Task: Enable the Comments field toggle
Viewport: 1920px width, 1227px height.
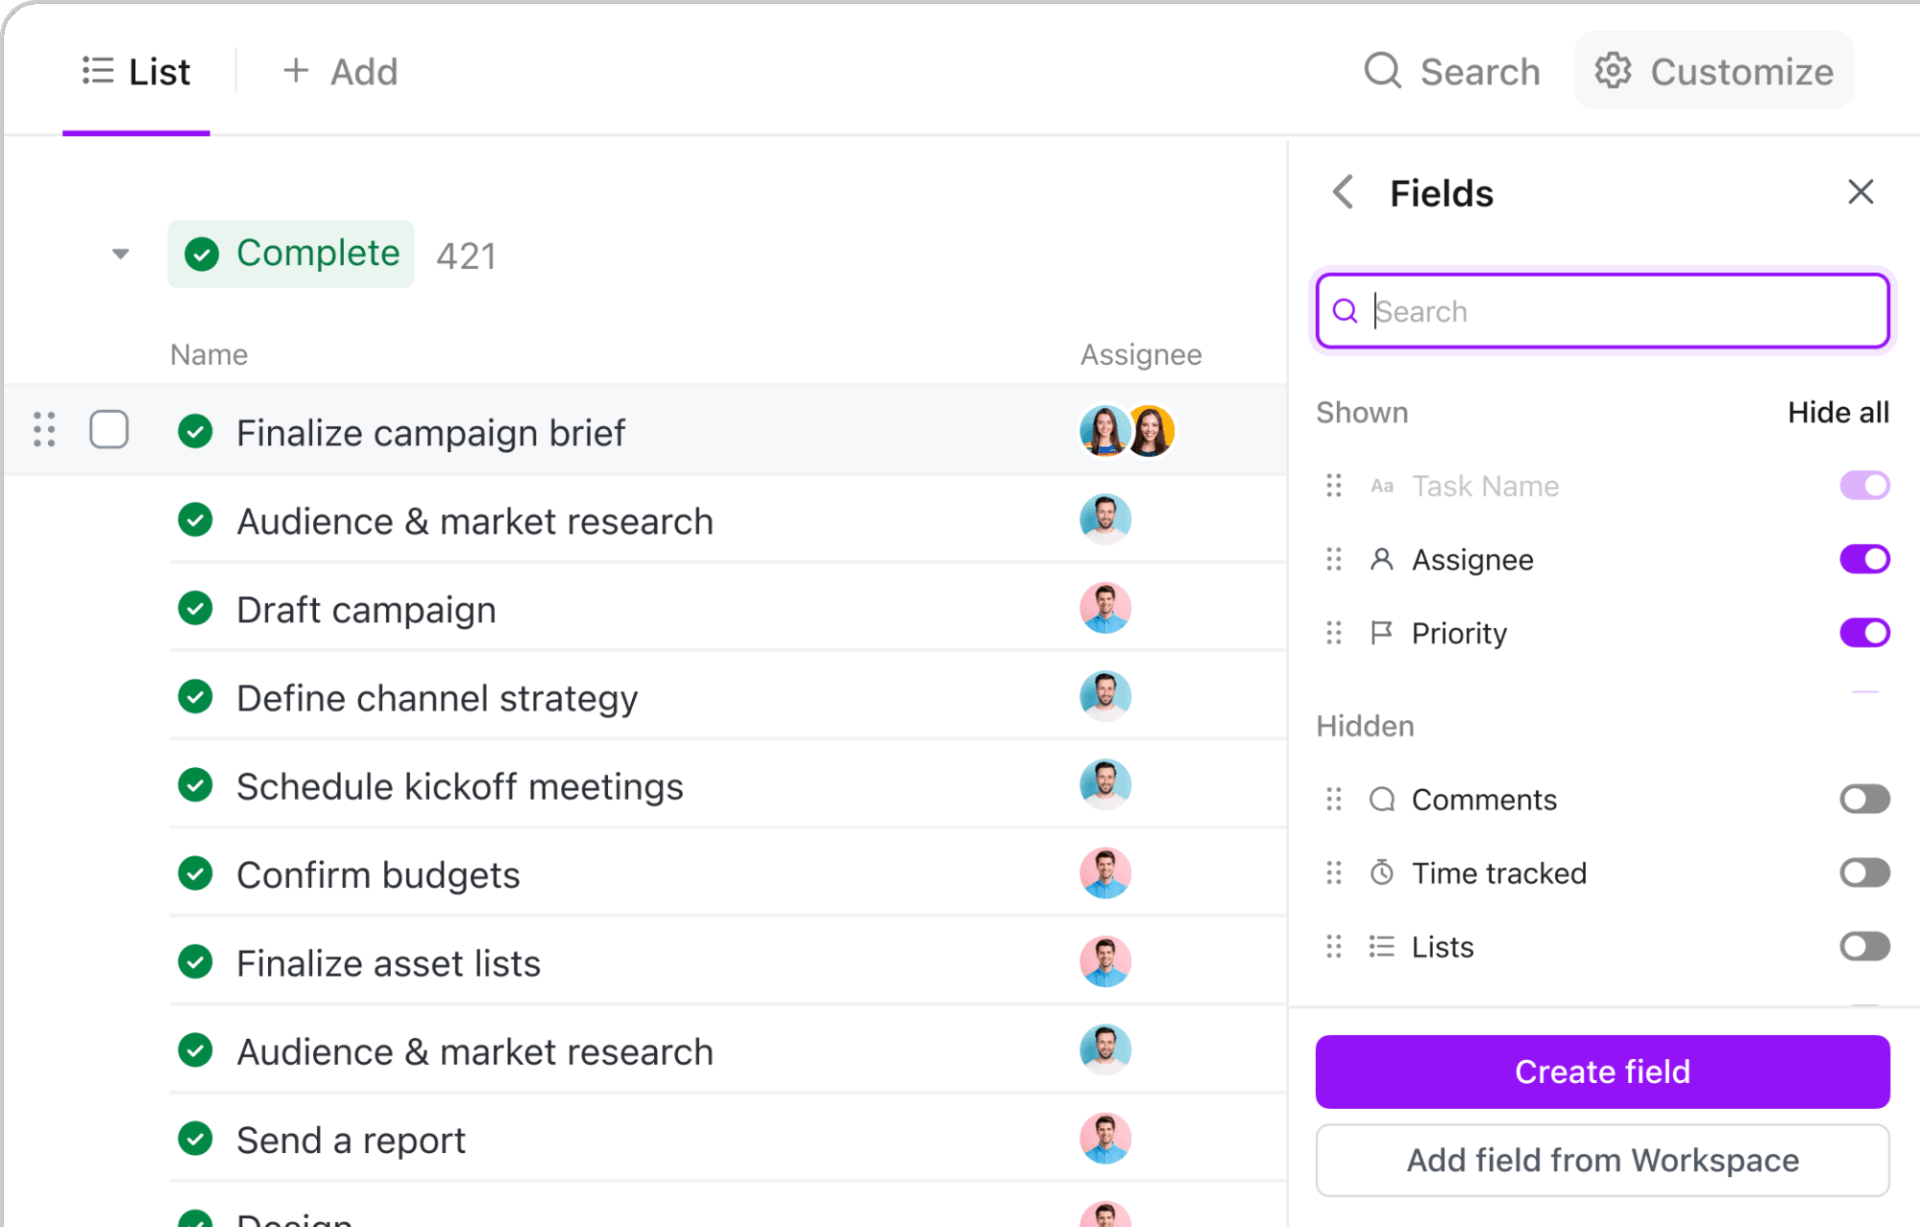Action: coord(1864,798)
